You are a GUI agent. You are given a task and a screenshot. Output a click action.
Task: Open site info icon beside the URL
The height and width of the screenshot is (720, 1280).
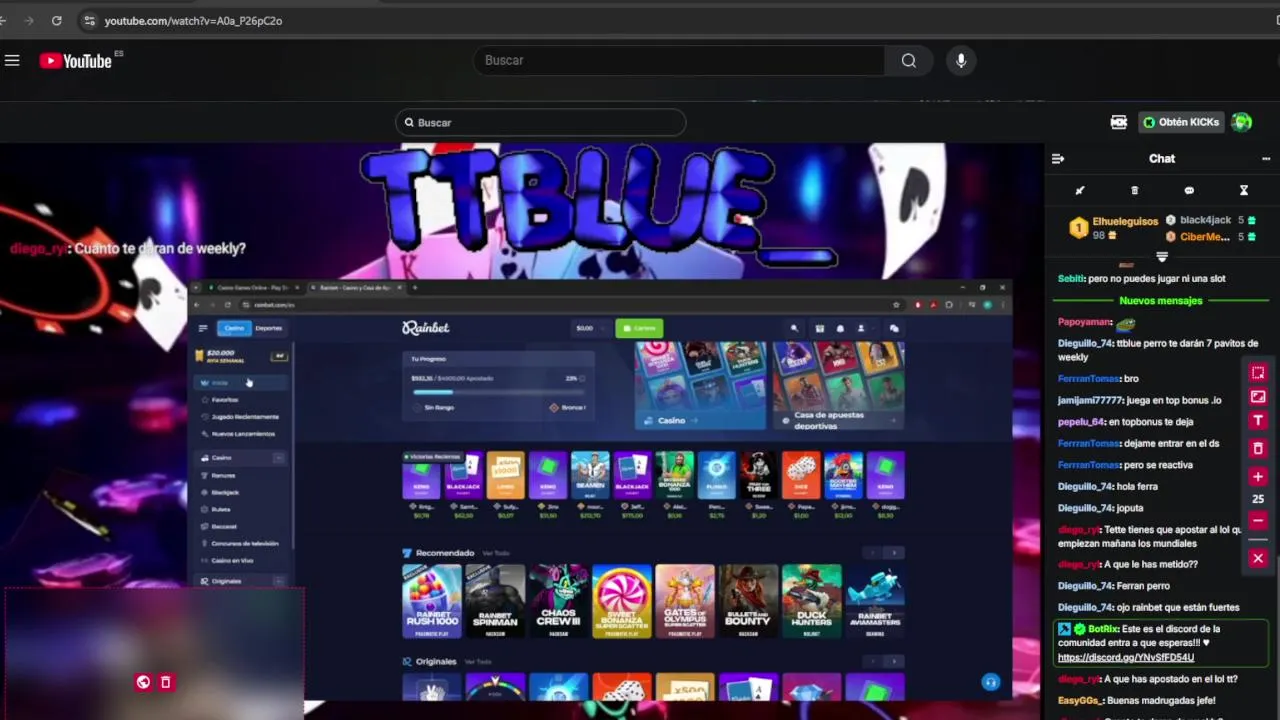point(89,20)
